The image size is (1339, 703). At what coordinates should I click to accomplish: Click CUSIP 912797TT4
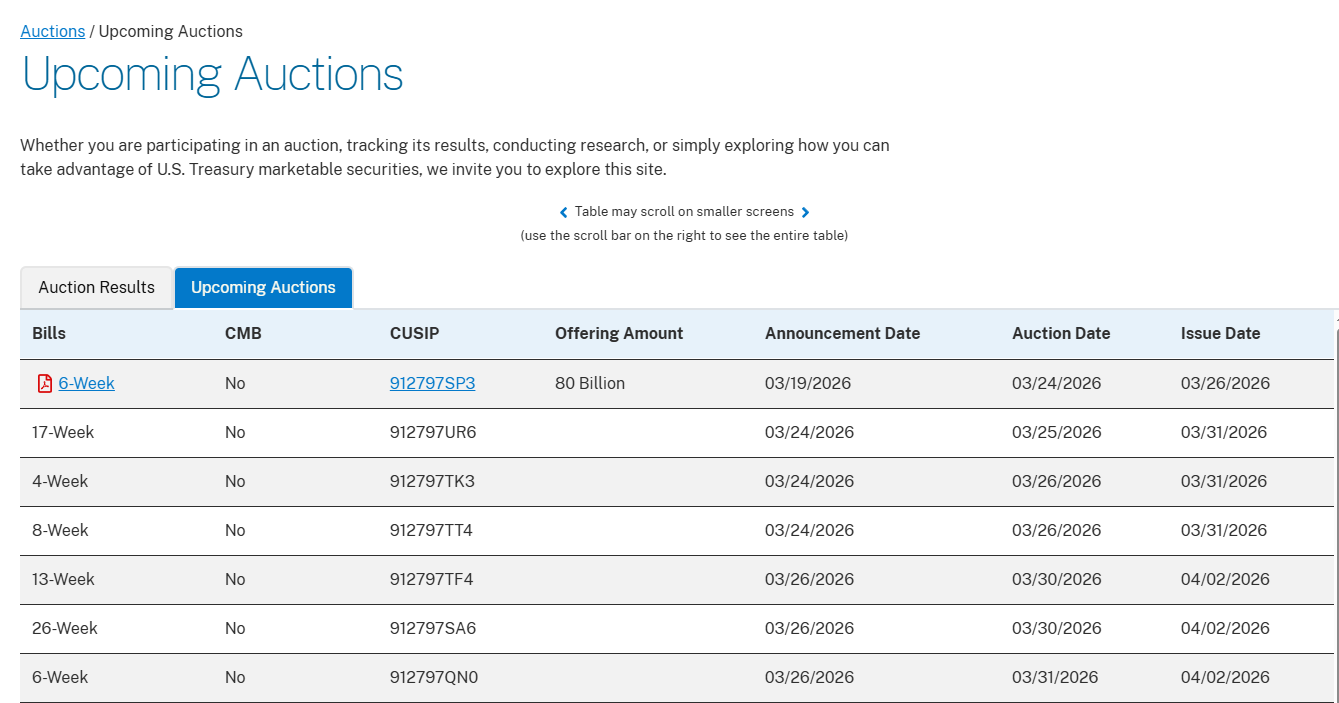coord(431,530)
